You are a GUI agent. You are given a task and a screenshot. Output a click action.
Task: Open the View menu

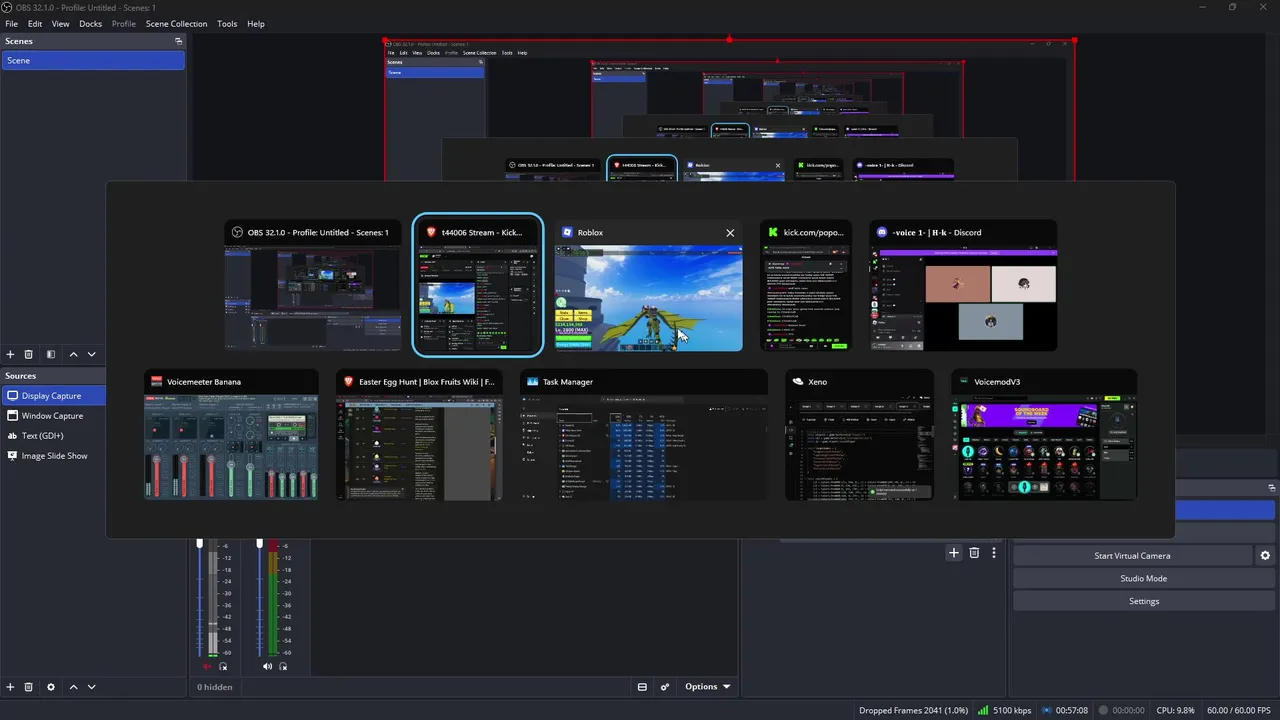click(61, 24)
